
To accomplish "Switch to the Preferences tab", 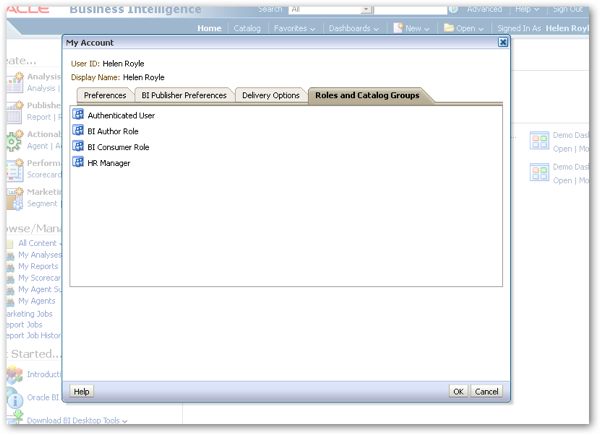I will [105, 95].
